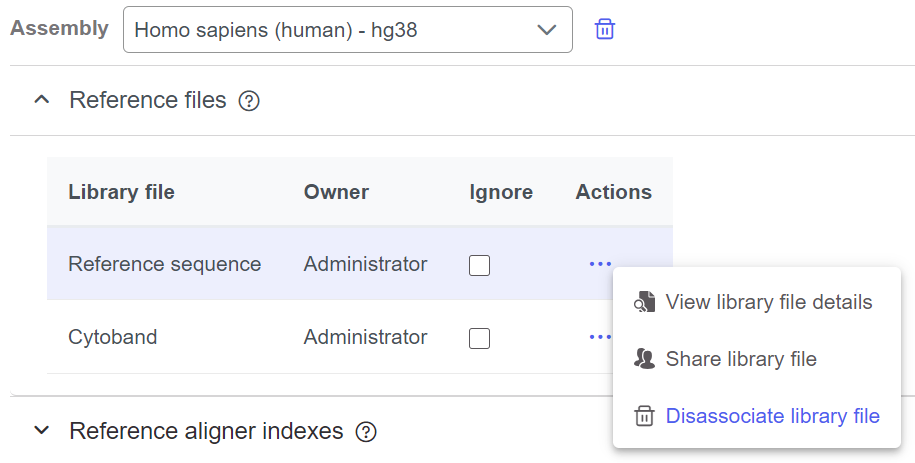This screenshot has height=463, width=915.
Task: Choose Disassociate library file from menu
Action: [x=772, y=416]
